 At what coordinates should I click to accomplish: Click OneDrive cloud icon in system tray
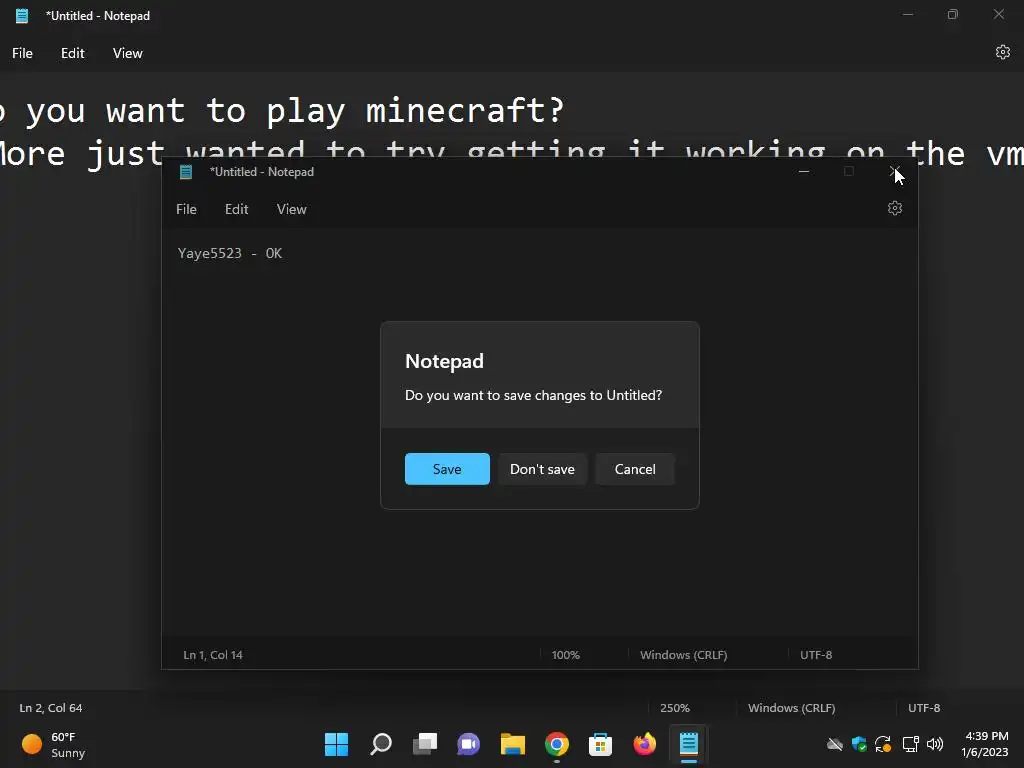[x=835, y=744]
